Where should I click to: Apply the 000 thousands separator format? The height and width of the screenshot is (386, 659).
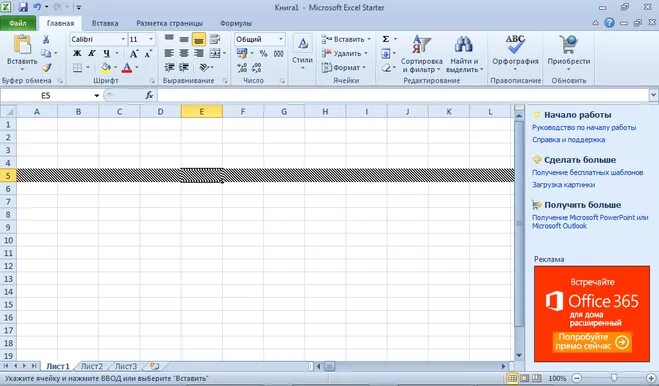[278, 53]
